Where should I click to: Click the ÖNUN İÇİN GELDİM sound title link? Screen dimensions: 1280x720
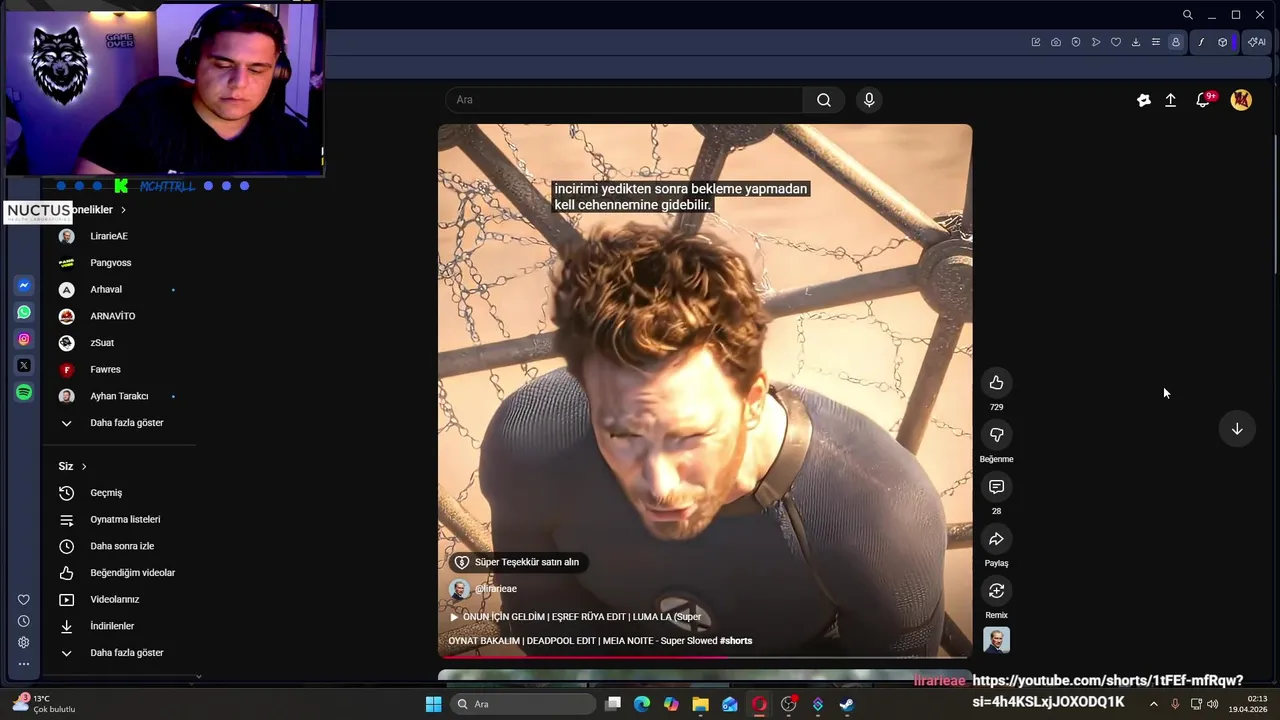(x=576, y=617)
